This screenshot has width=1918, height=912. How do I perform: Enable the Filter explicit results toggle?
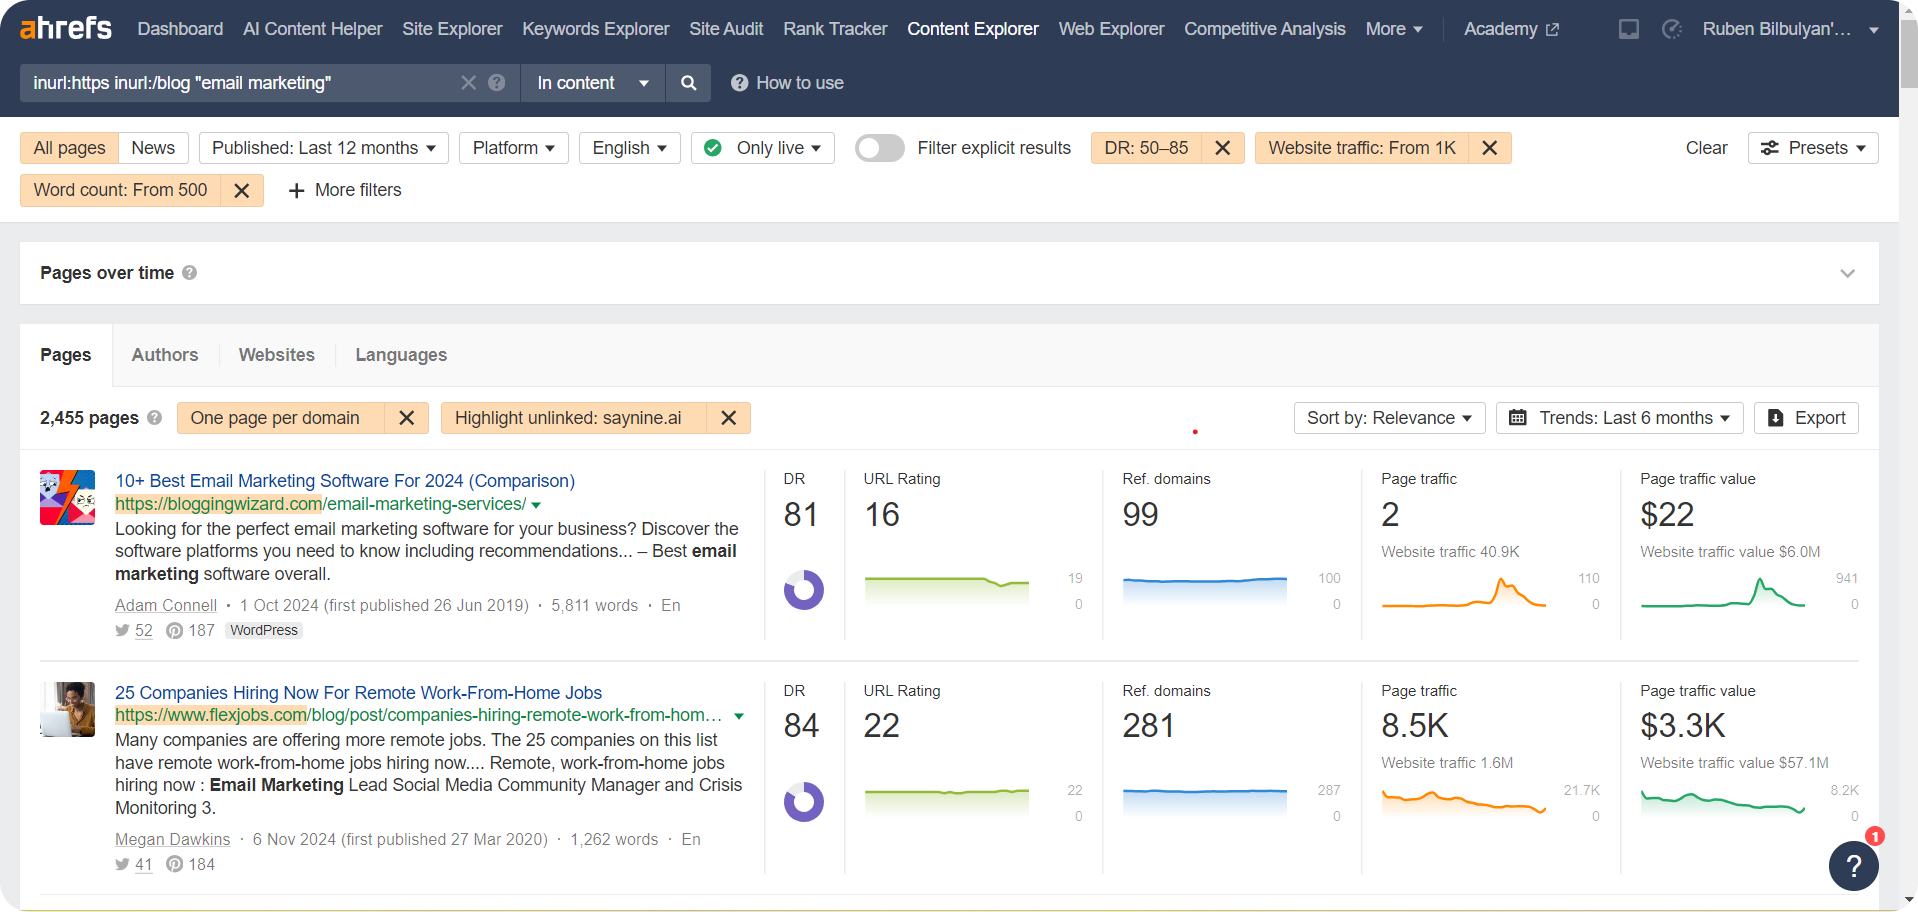[879, 147]
